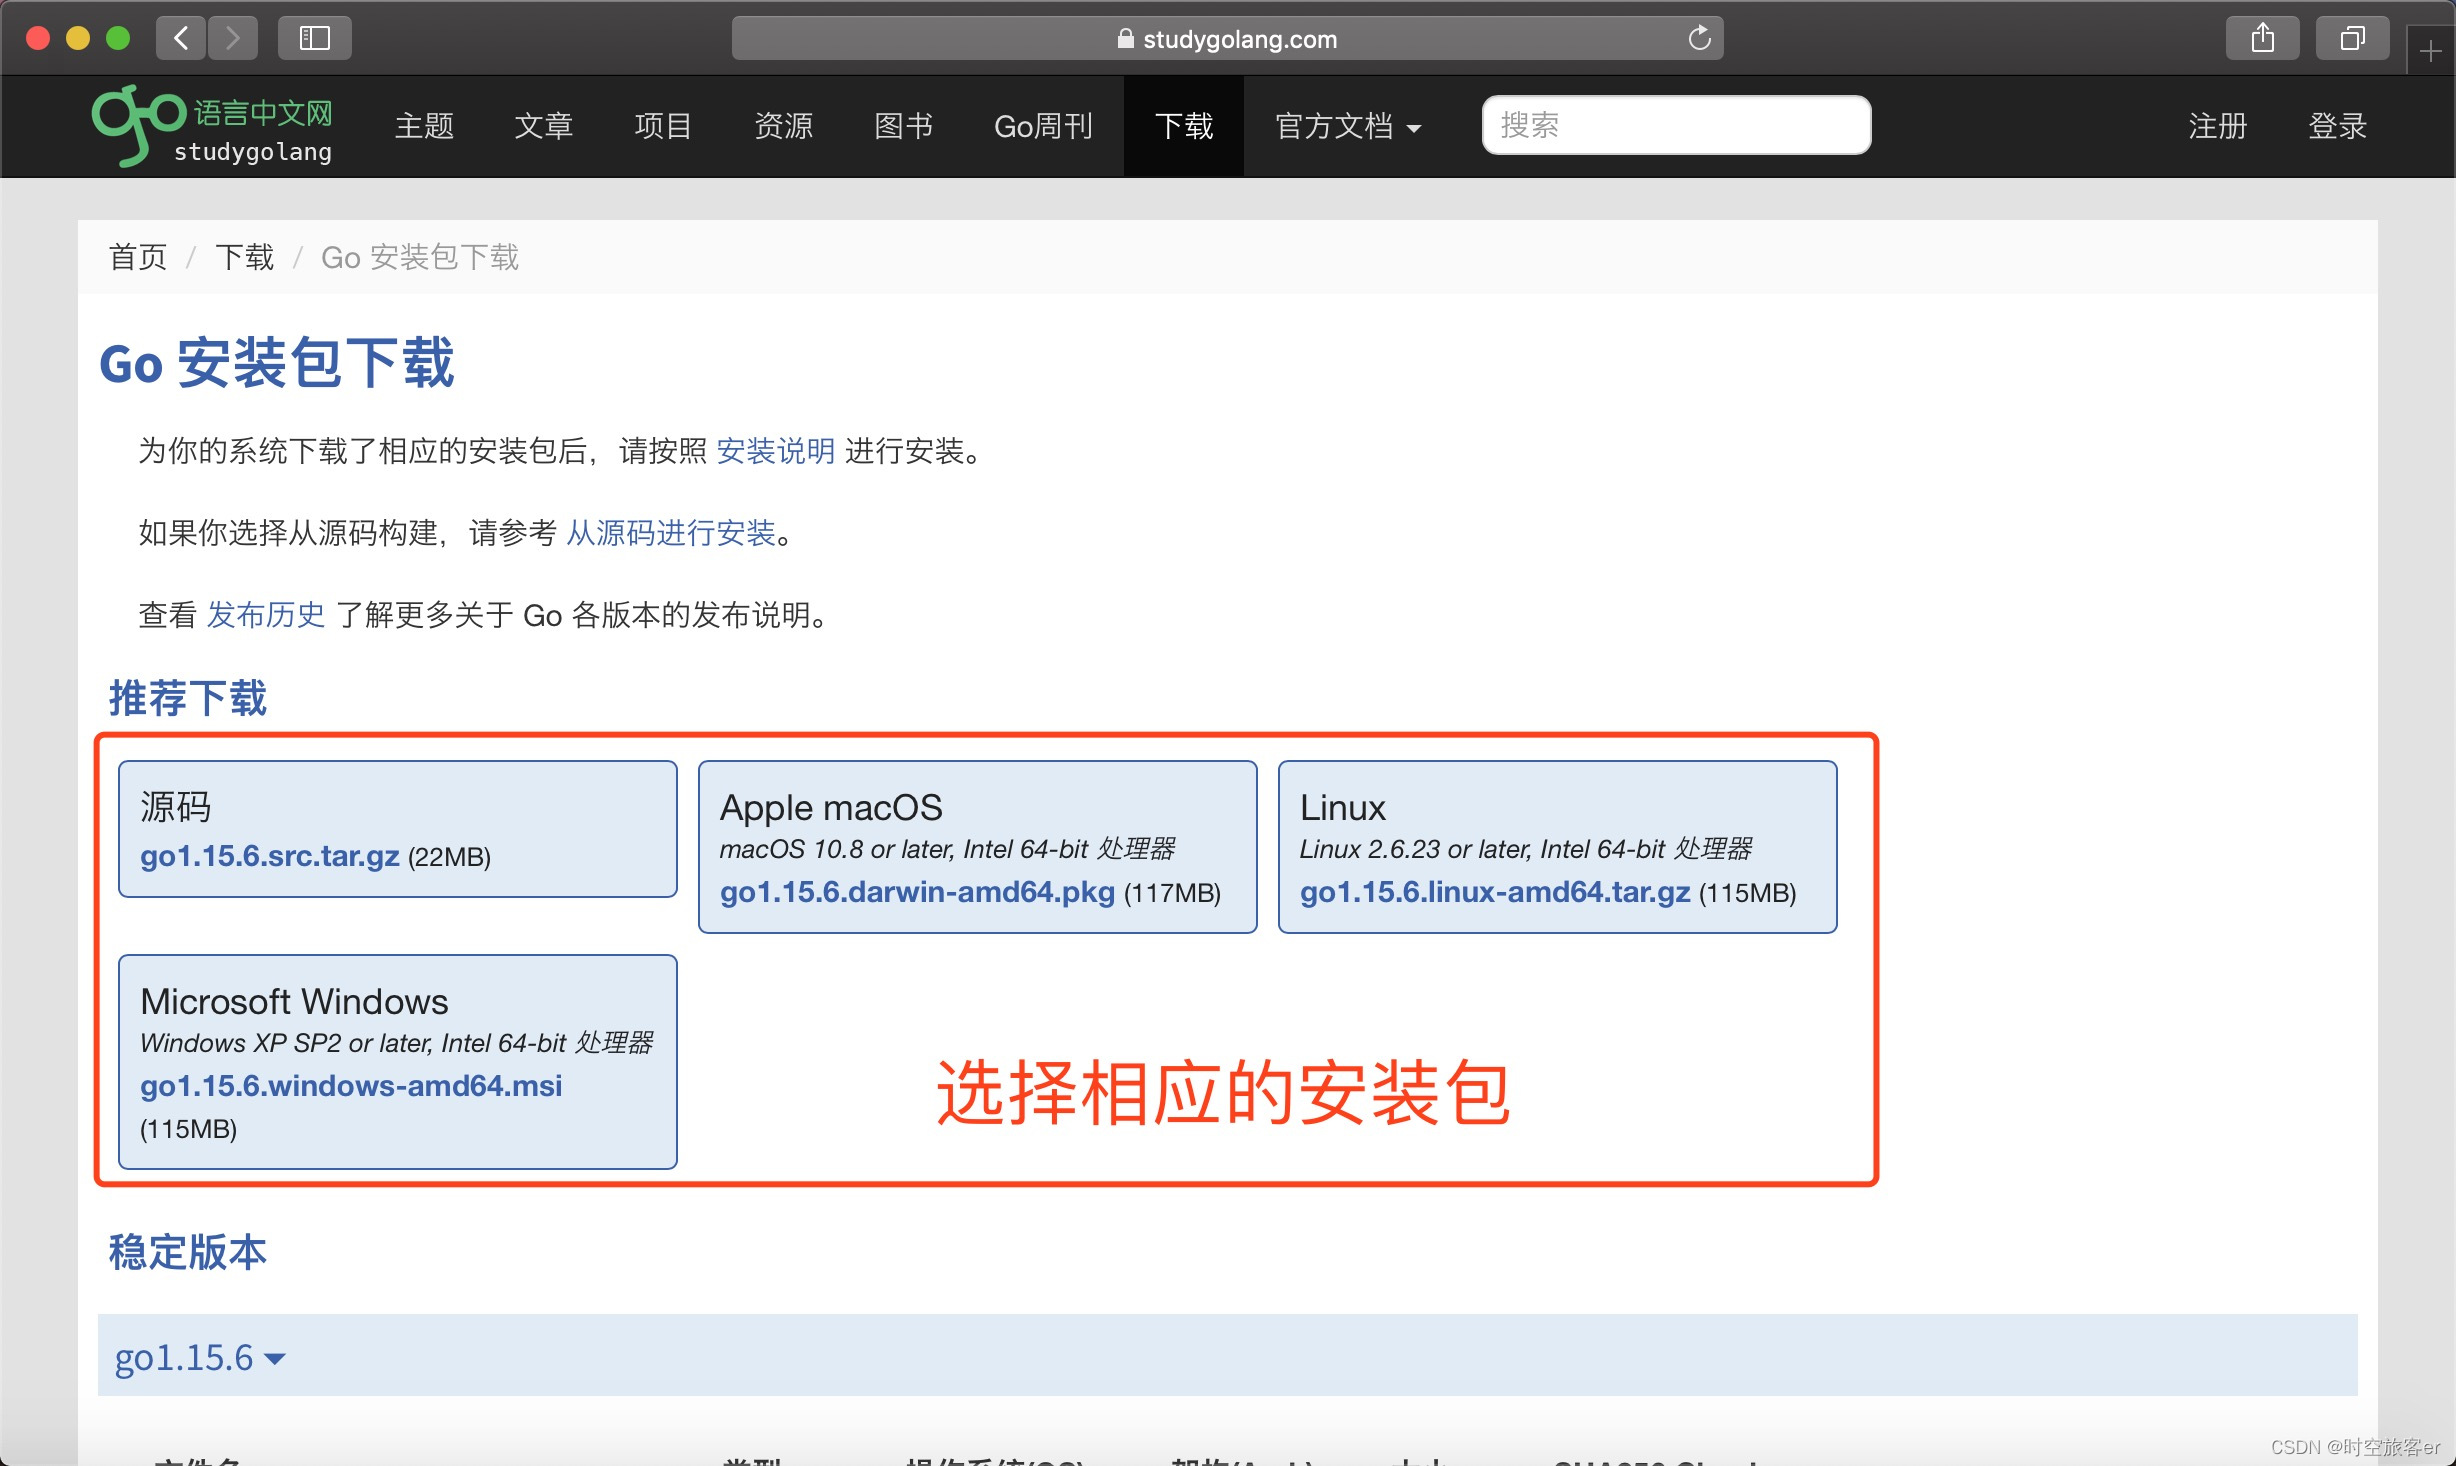Open the 项目 nav item

[x=663, y=126]
